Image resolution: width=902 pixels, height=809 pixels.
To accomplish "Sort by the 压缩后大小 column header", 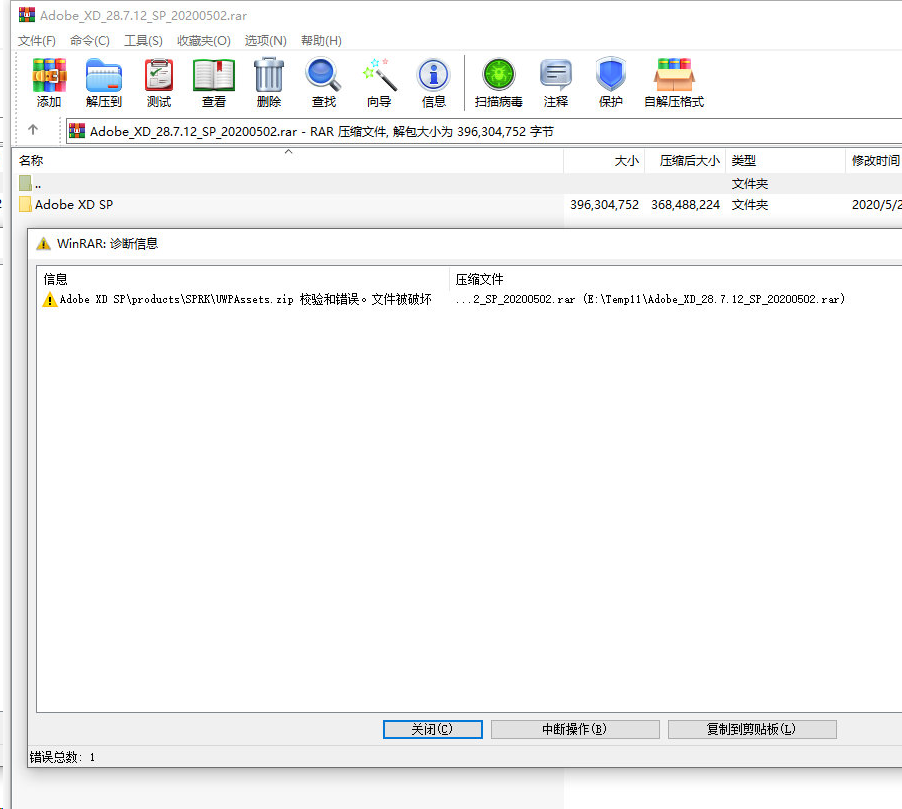I will click(685, 161).
